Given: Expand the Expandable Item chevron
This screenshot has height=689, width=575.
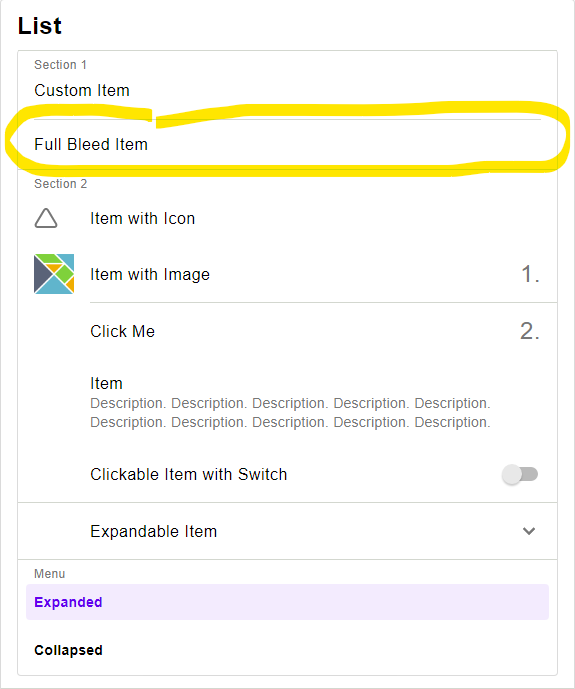Looking at the screenshot, I should click(529, 531).
